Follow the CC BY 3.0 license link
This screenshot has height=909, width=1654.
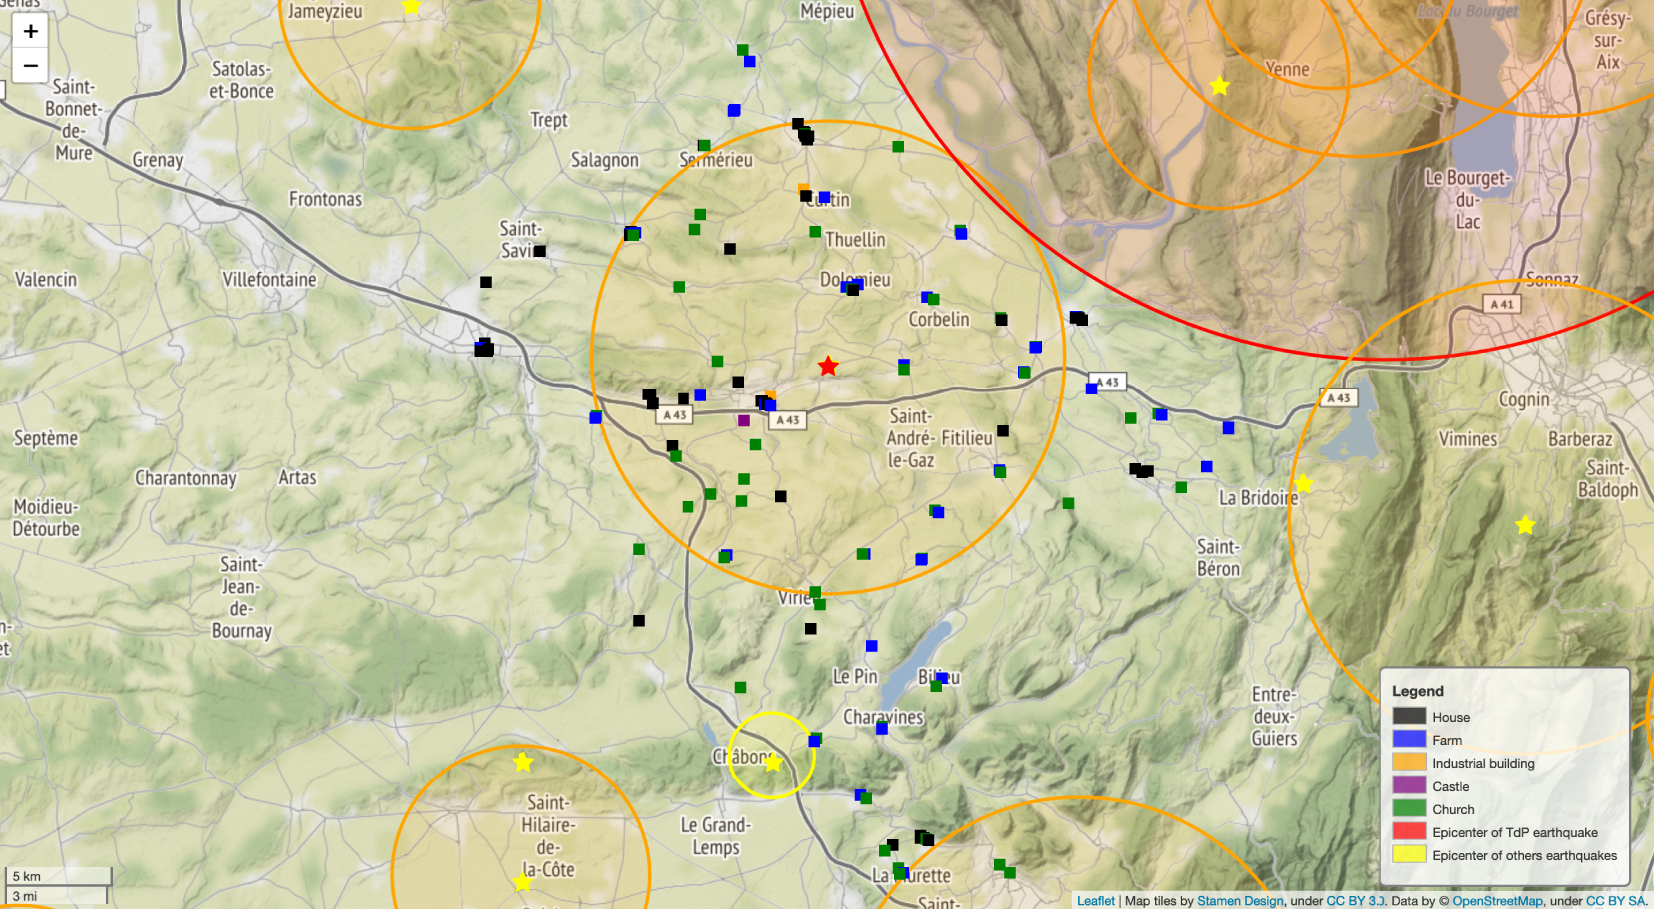point(1355,901)
